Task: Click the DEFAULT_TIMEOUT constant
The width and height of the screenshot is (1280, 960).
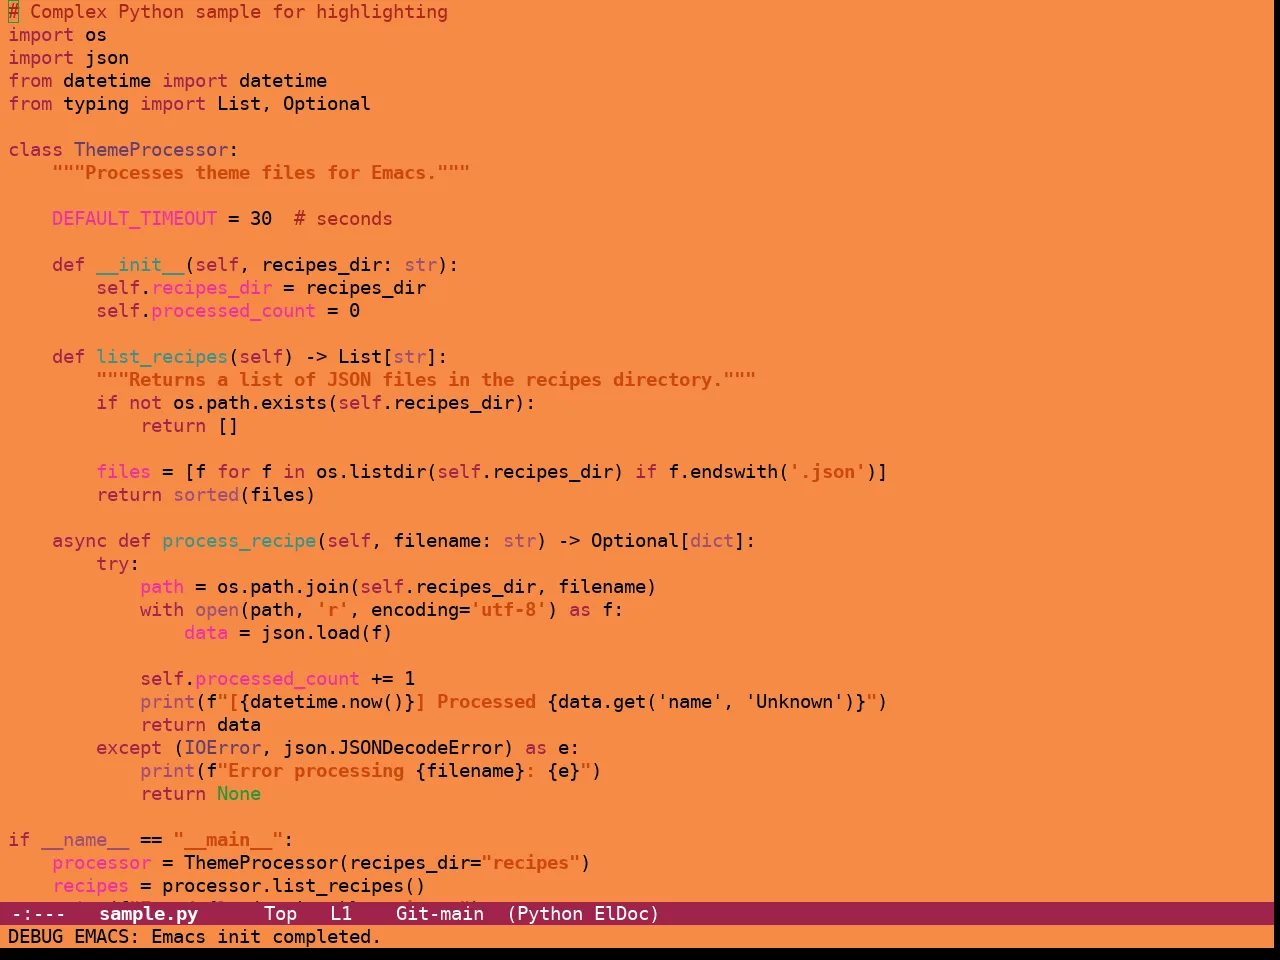Action: click(x=134, y=219)
